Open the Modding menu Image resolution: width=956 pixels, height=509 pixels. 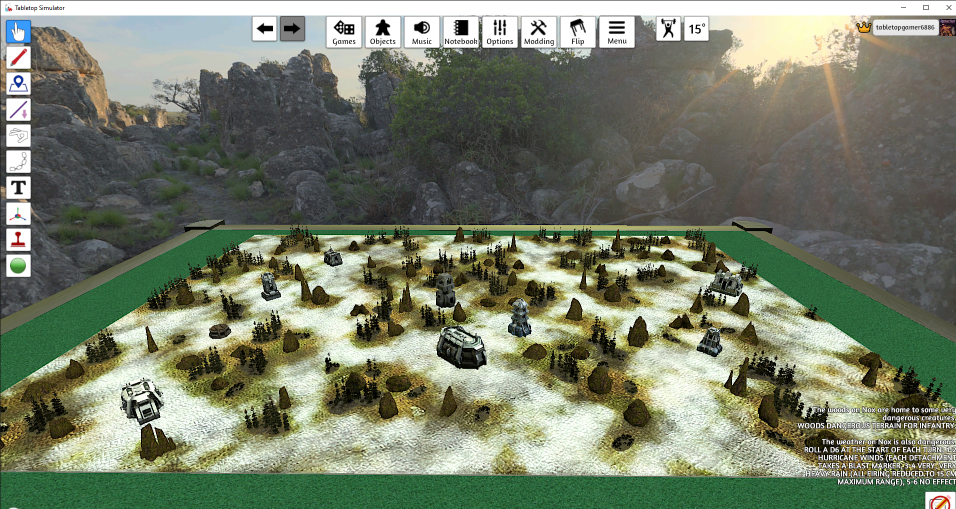point(539,32)
